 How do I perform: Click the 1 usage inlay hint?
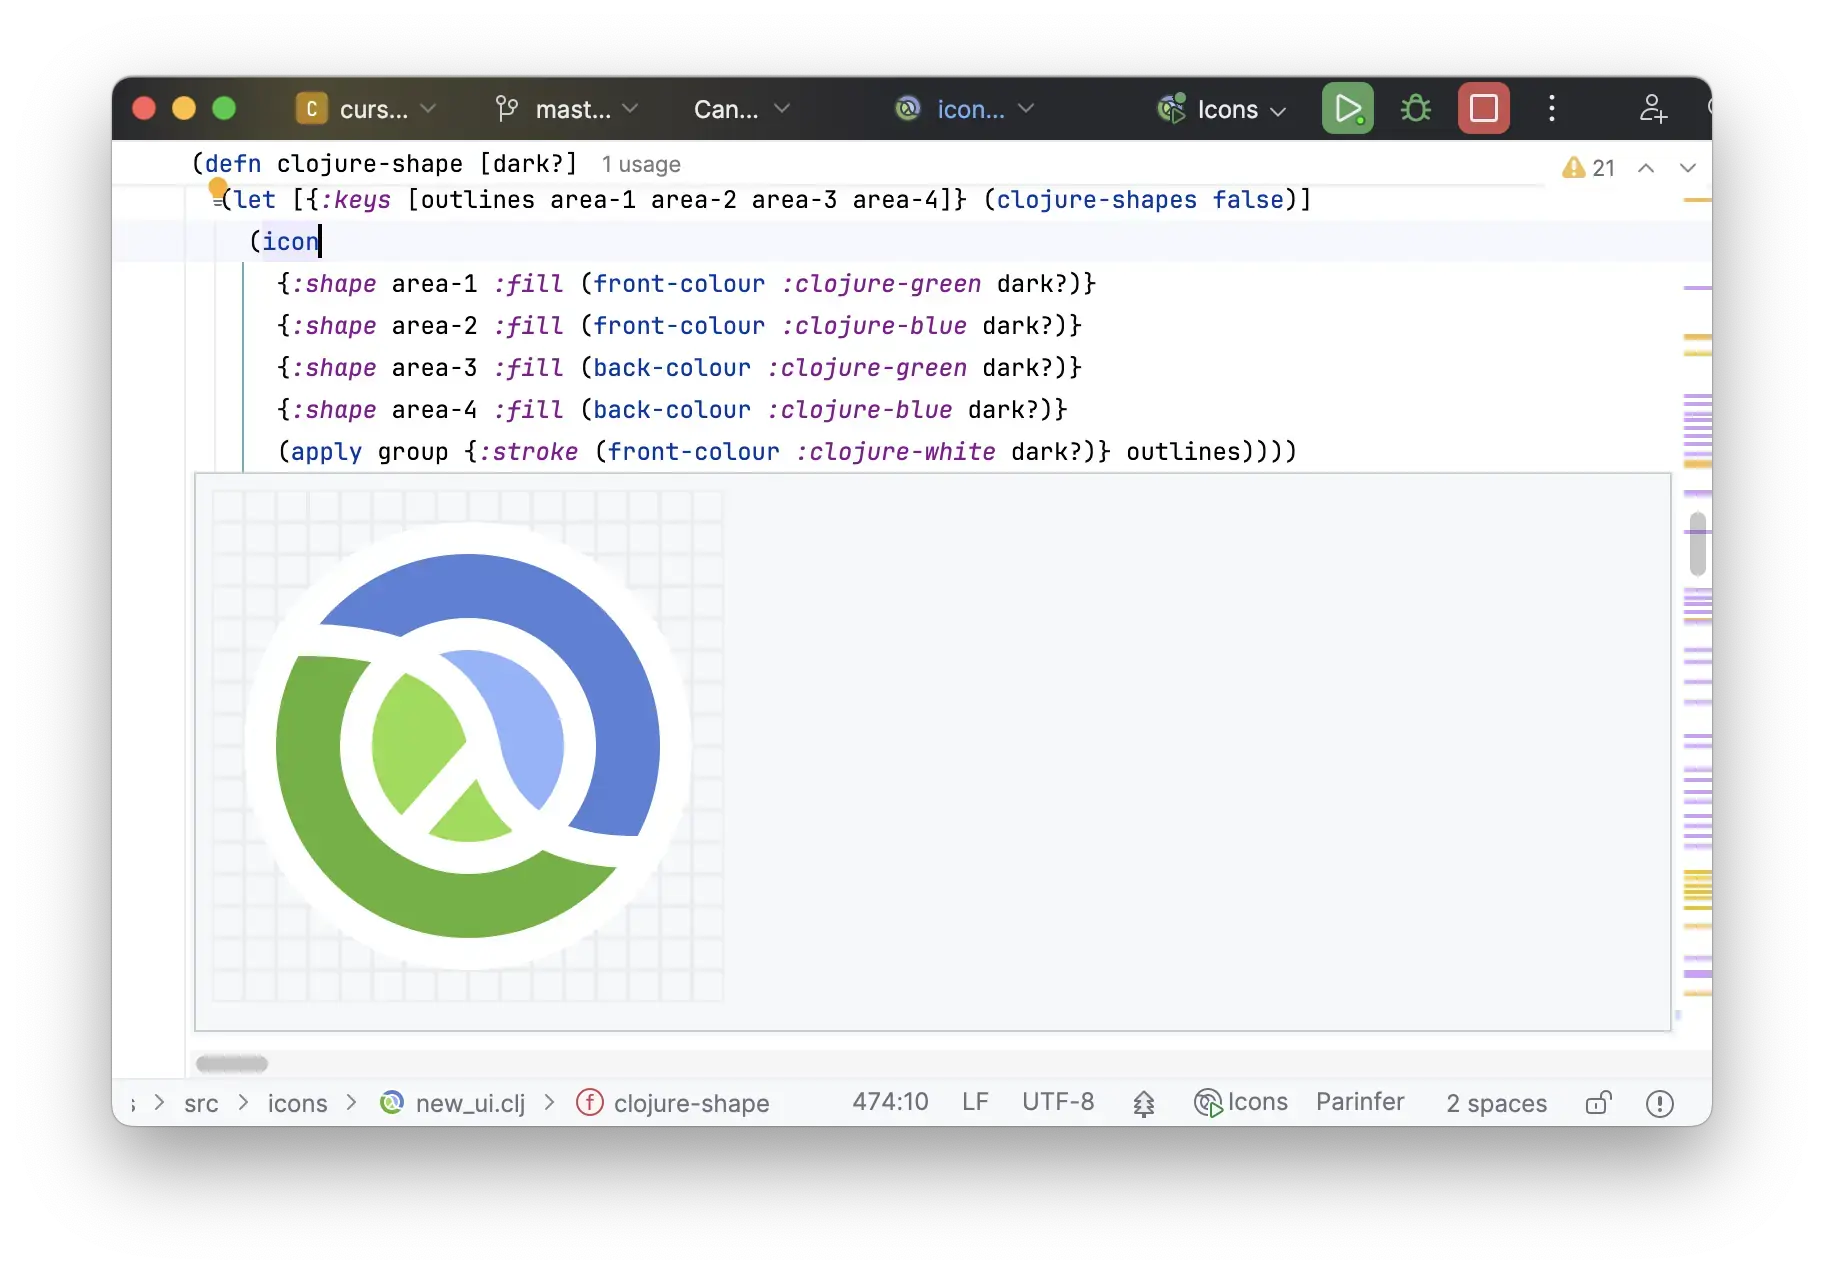click(641, 164)
